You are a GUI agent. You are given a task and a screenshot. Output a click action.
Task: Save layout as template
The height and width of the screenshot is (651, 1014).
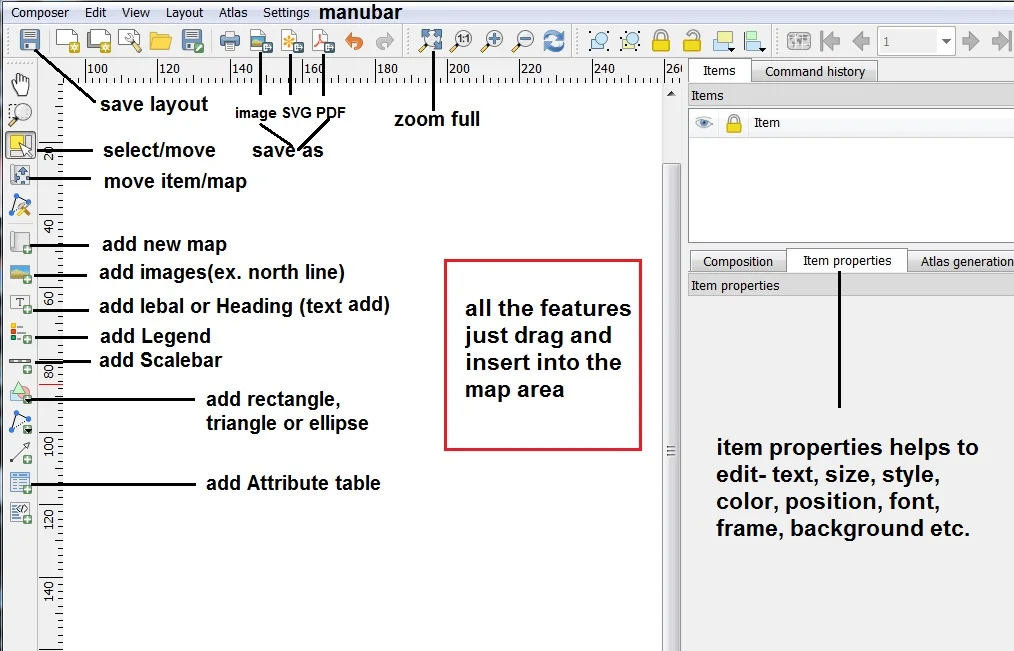pyautogui.click(x=193, y=41)
